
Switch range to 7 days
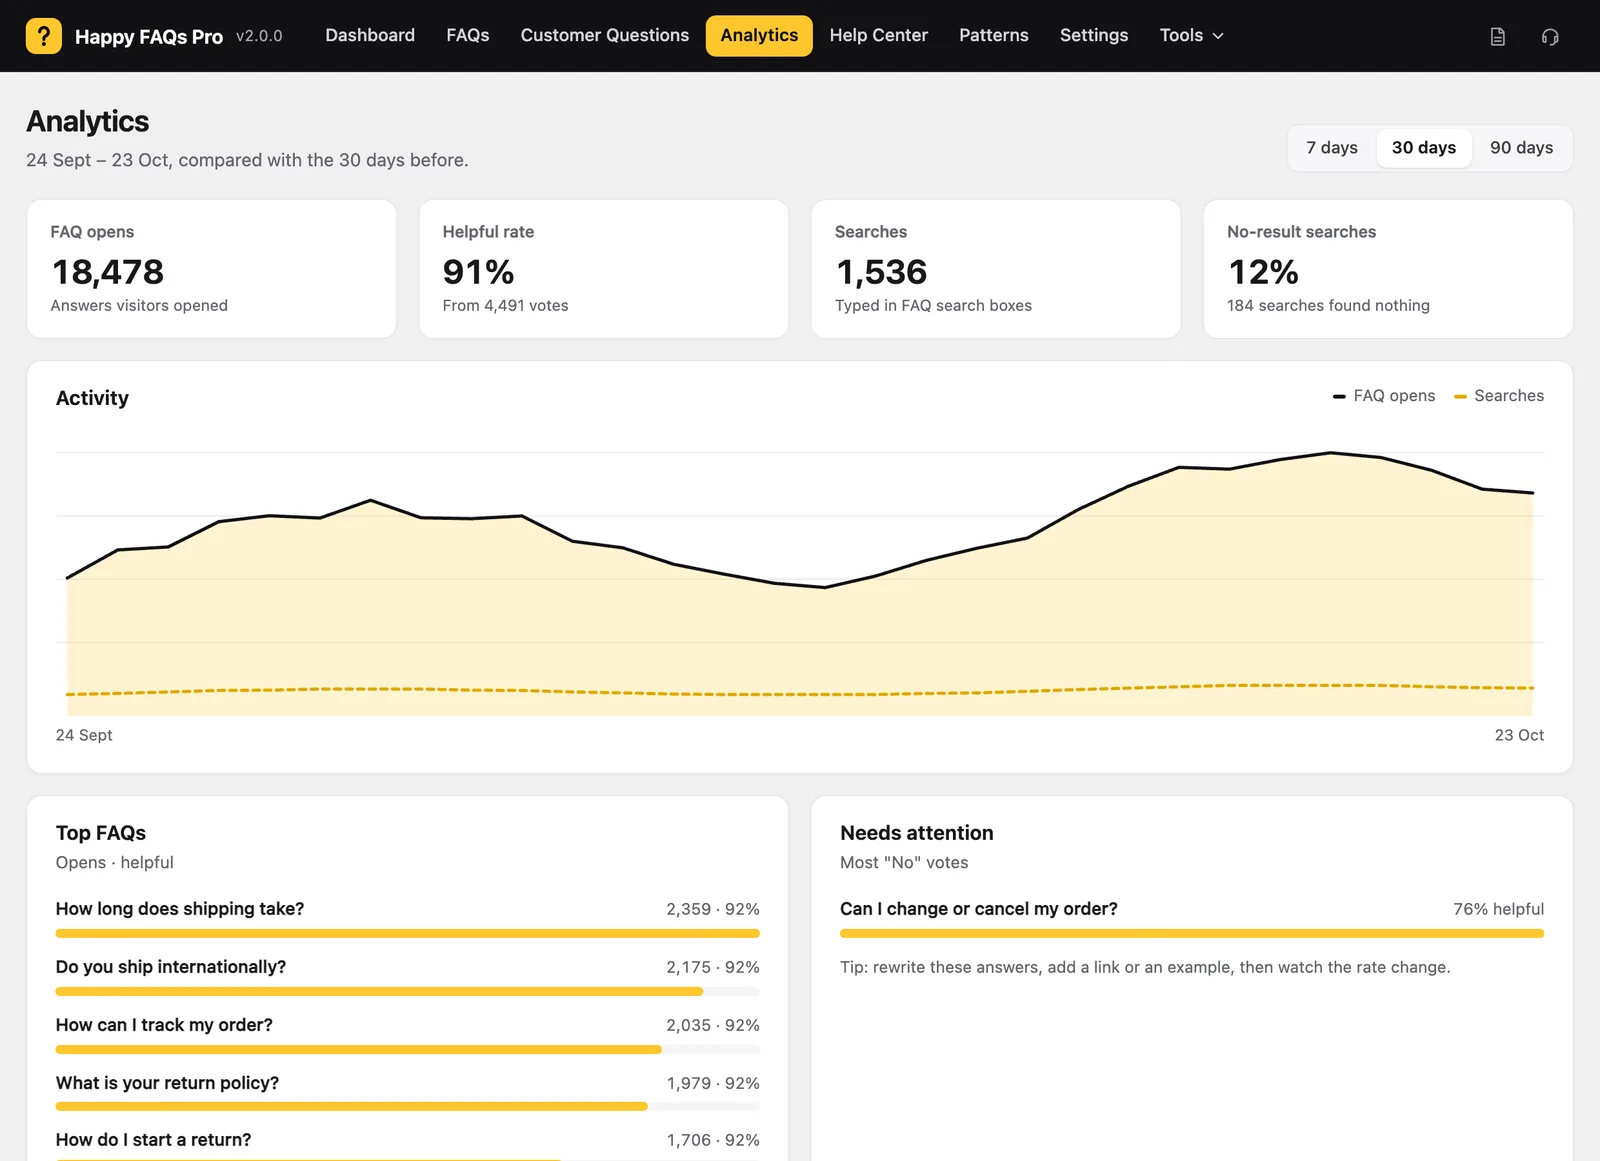[1332, 148]
